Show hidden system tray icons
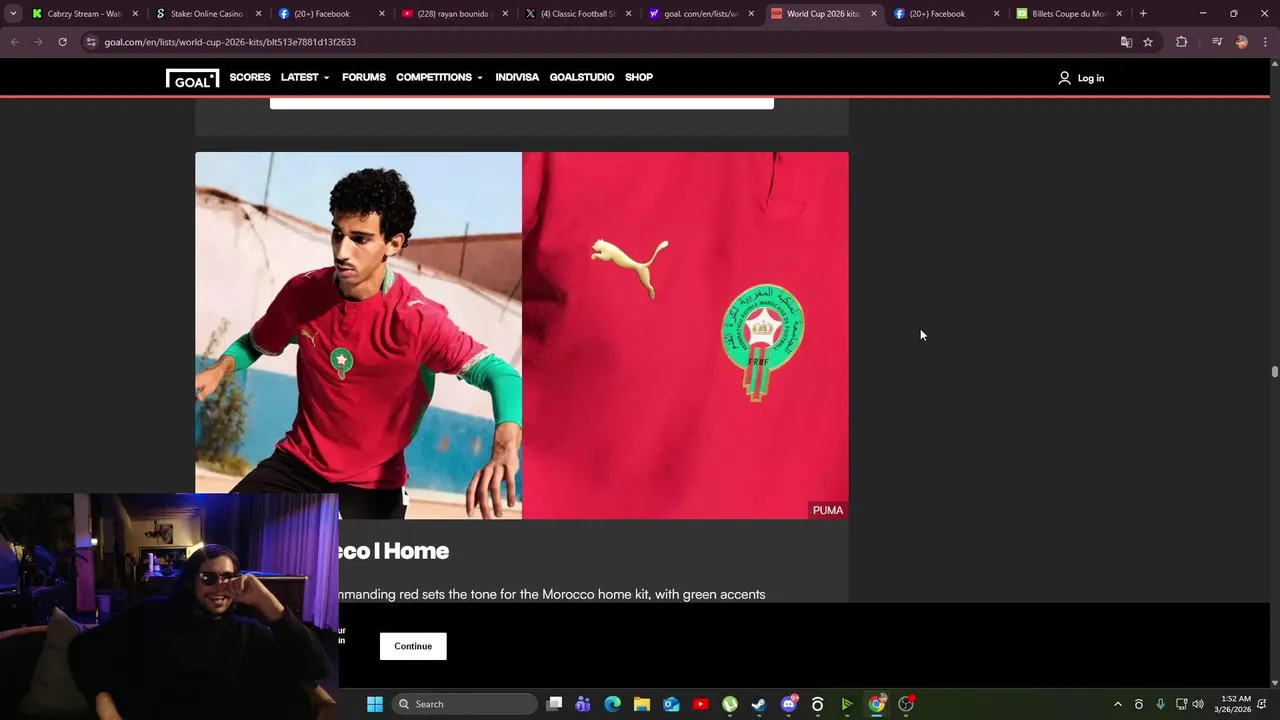Screen dimensions: 1280x720 1118,704
